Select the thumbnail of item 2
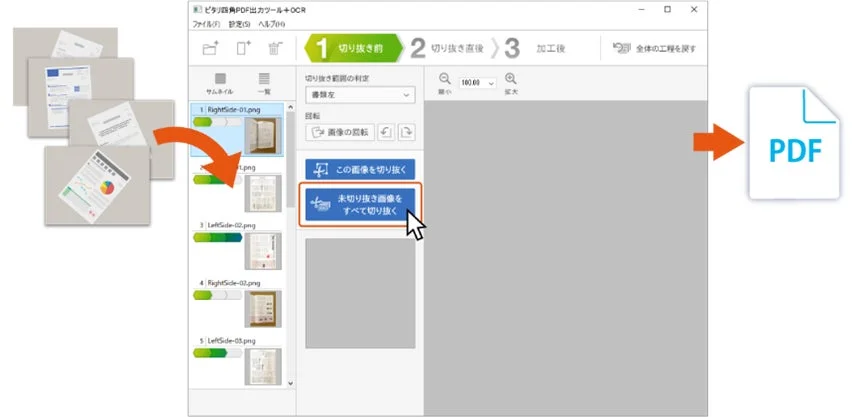The image size is (857, 417). pos(263,193)
